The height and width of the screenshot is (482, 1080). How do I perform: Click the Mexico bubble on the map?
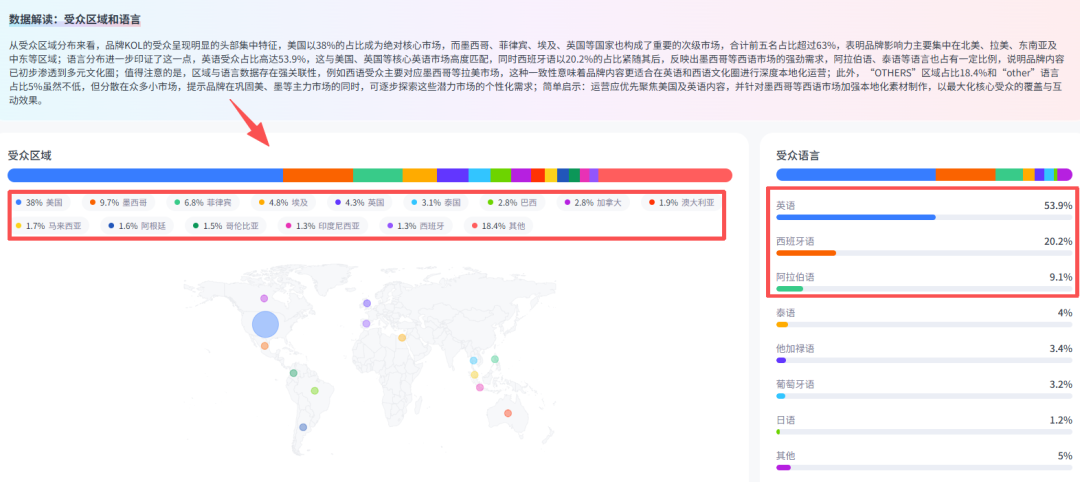point(264,346)
